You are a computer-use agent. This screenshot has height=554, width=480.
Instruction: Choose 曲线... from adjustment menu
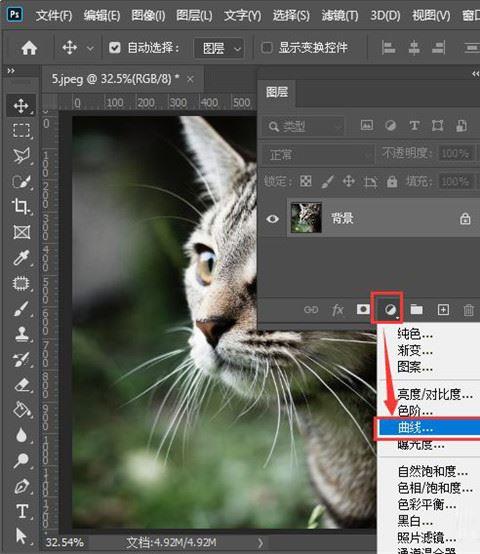click(x=429, y=428)
